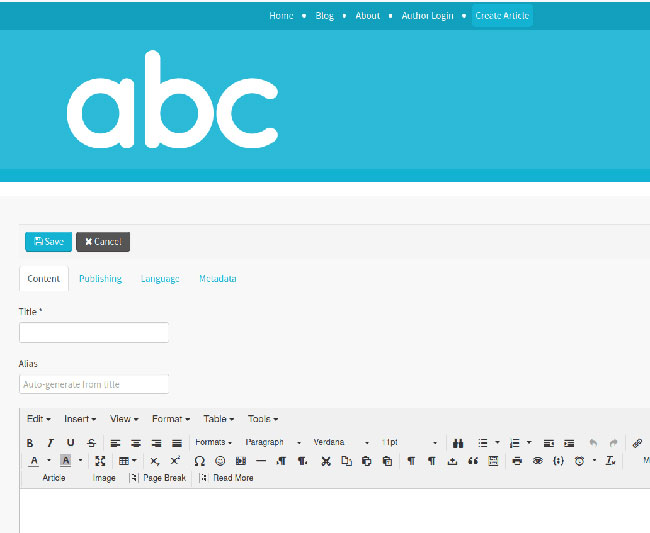Insert a special character (omega icon)

pos(199,461)
